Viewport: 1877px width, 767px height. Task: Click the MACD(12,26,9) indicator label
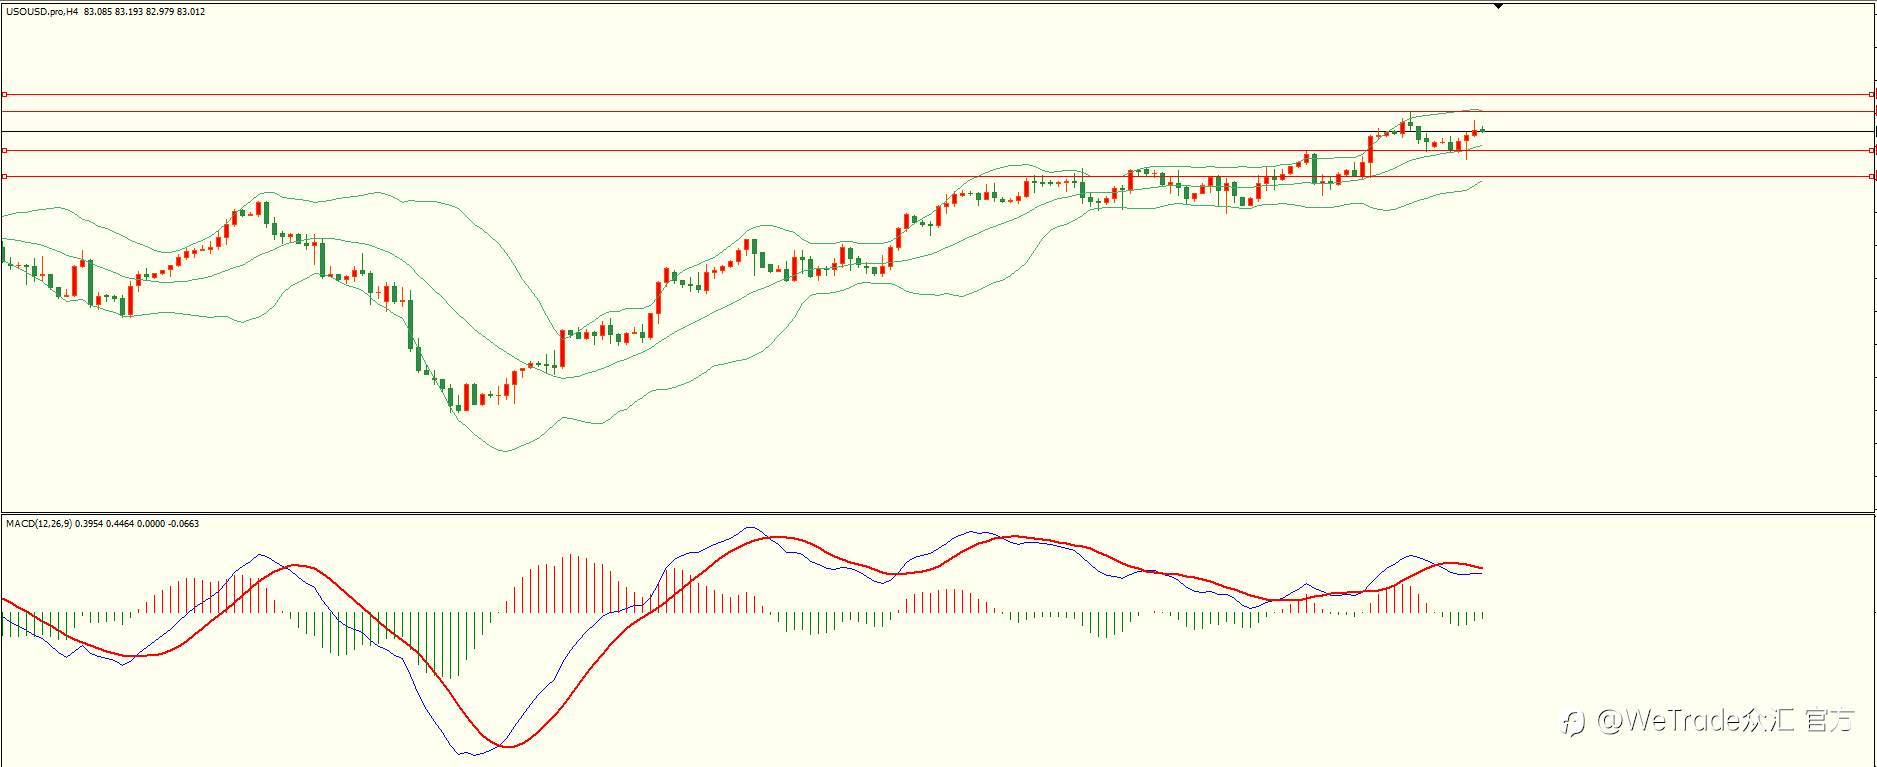pos(38,523)
